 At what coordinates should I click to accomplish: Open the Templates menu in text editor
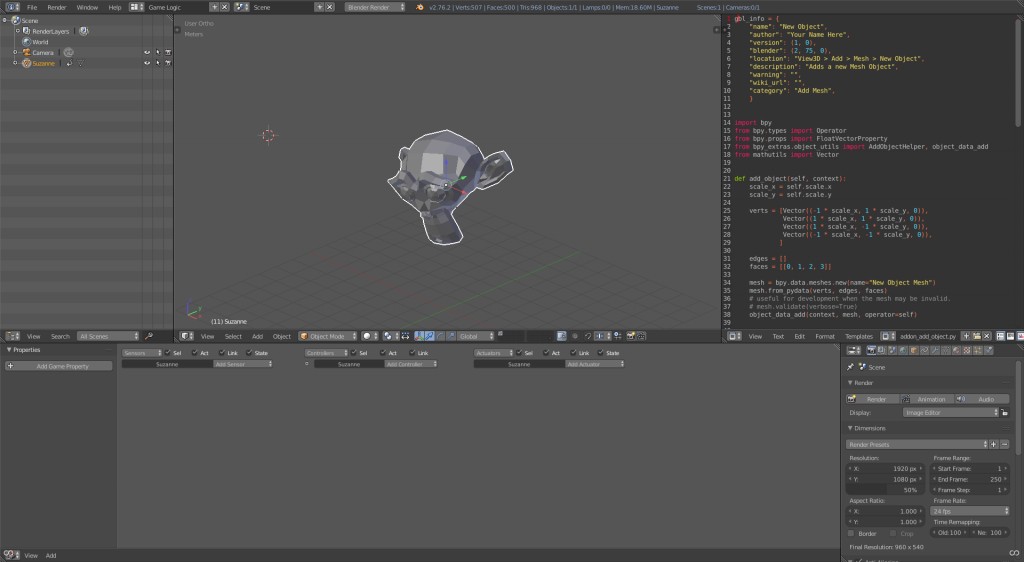click(x=858, y=336)
